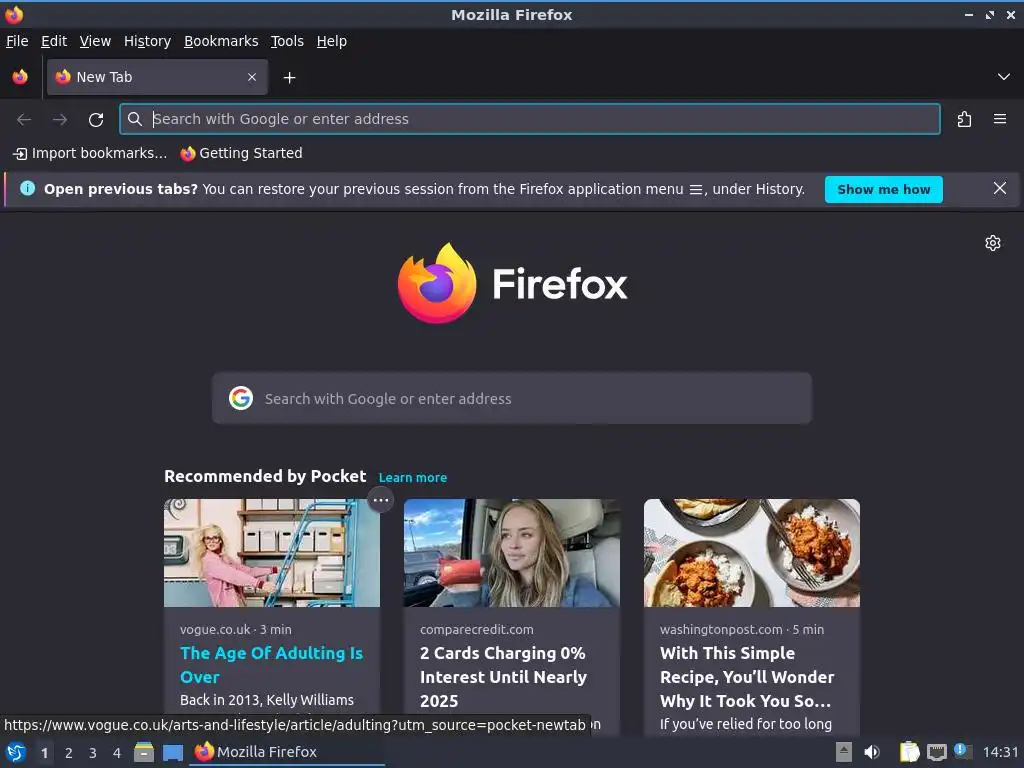Open the Help menu
The width and height of the screenshot is (1024, 768).
(x=332, y=41)
